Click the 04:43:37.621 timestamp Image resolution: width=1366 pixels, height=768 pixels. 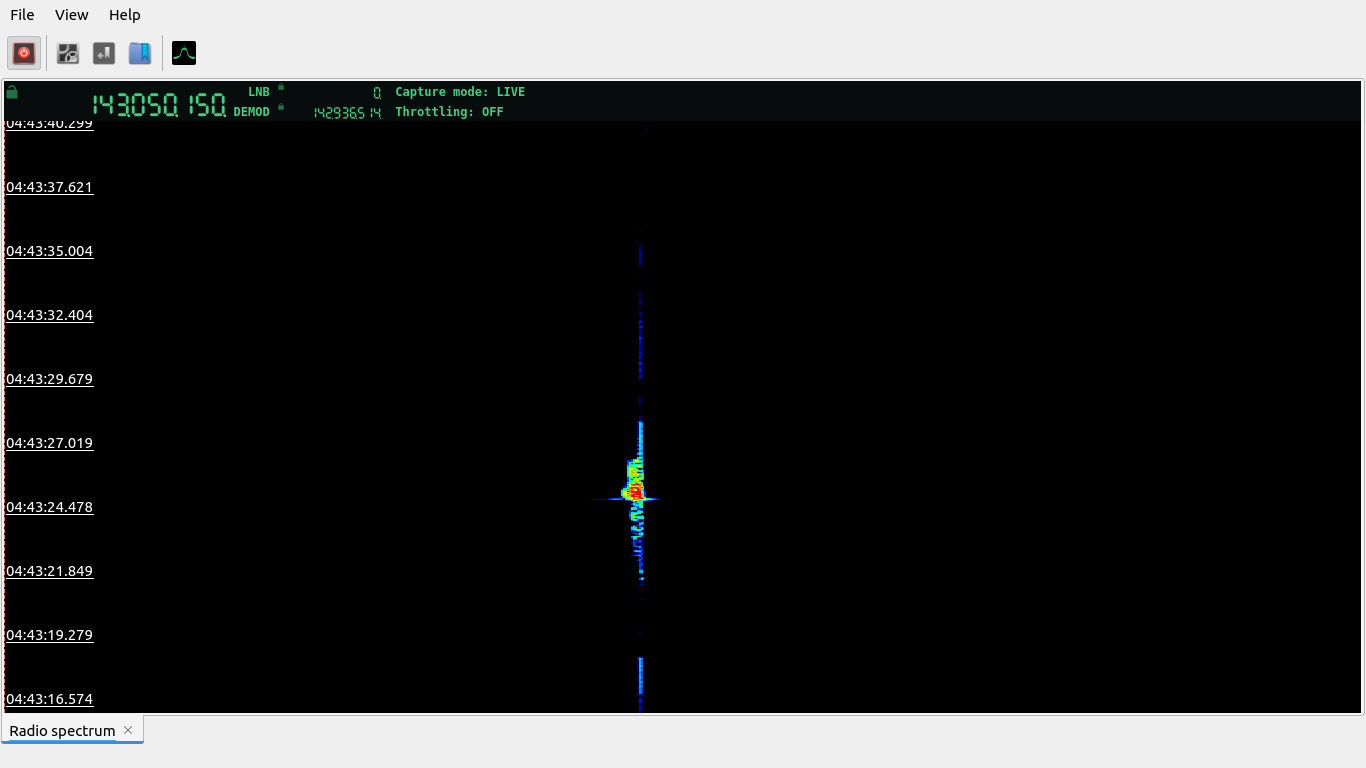[50, 187]
